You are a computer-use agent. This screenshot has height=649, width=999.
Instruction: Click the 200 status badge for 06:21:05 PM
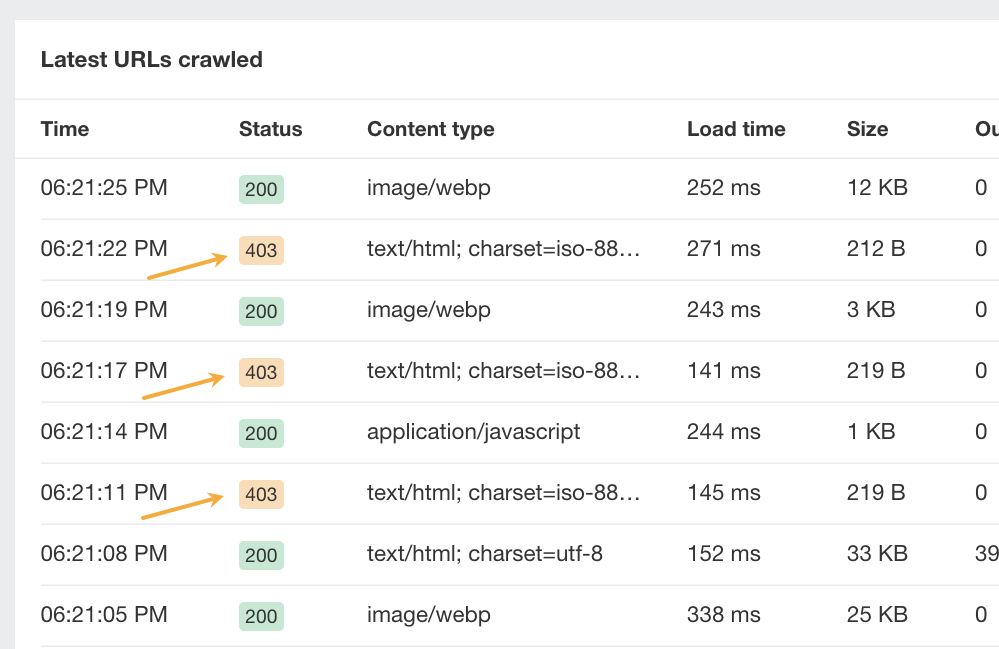click(260, 616)
